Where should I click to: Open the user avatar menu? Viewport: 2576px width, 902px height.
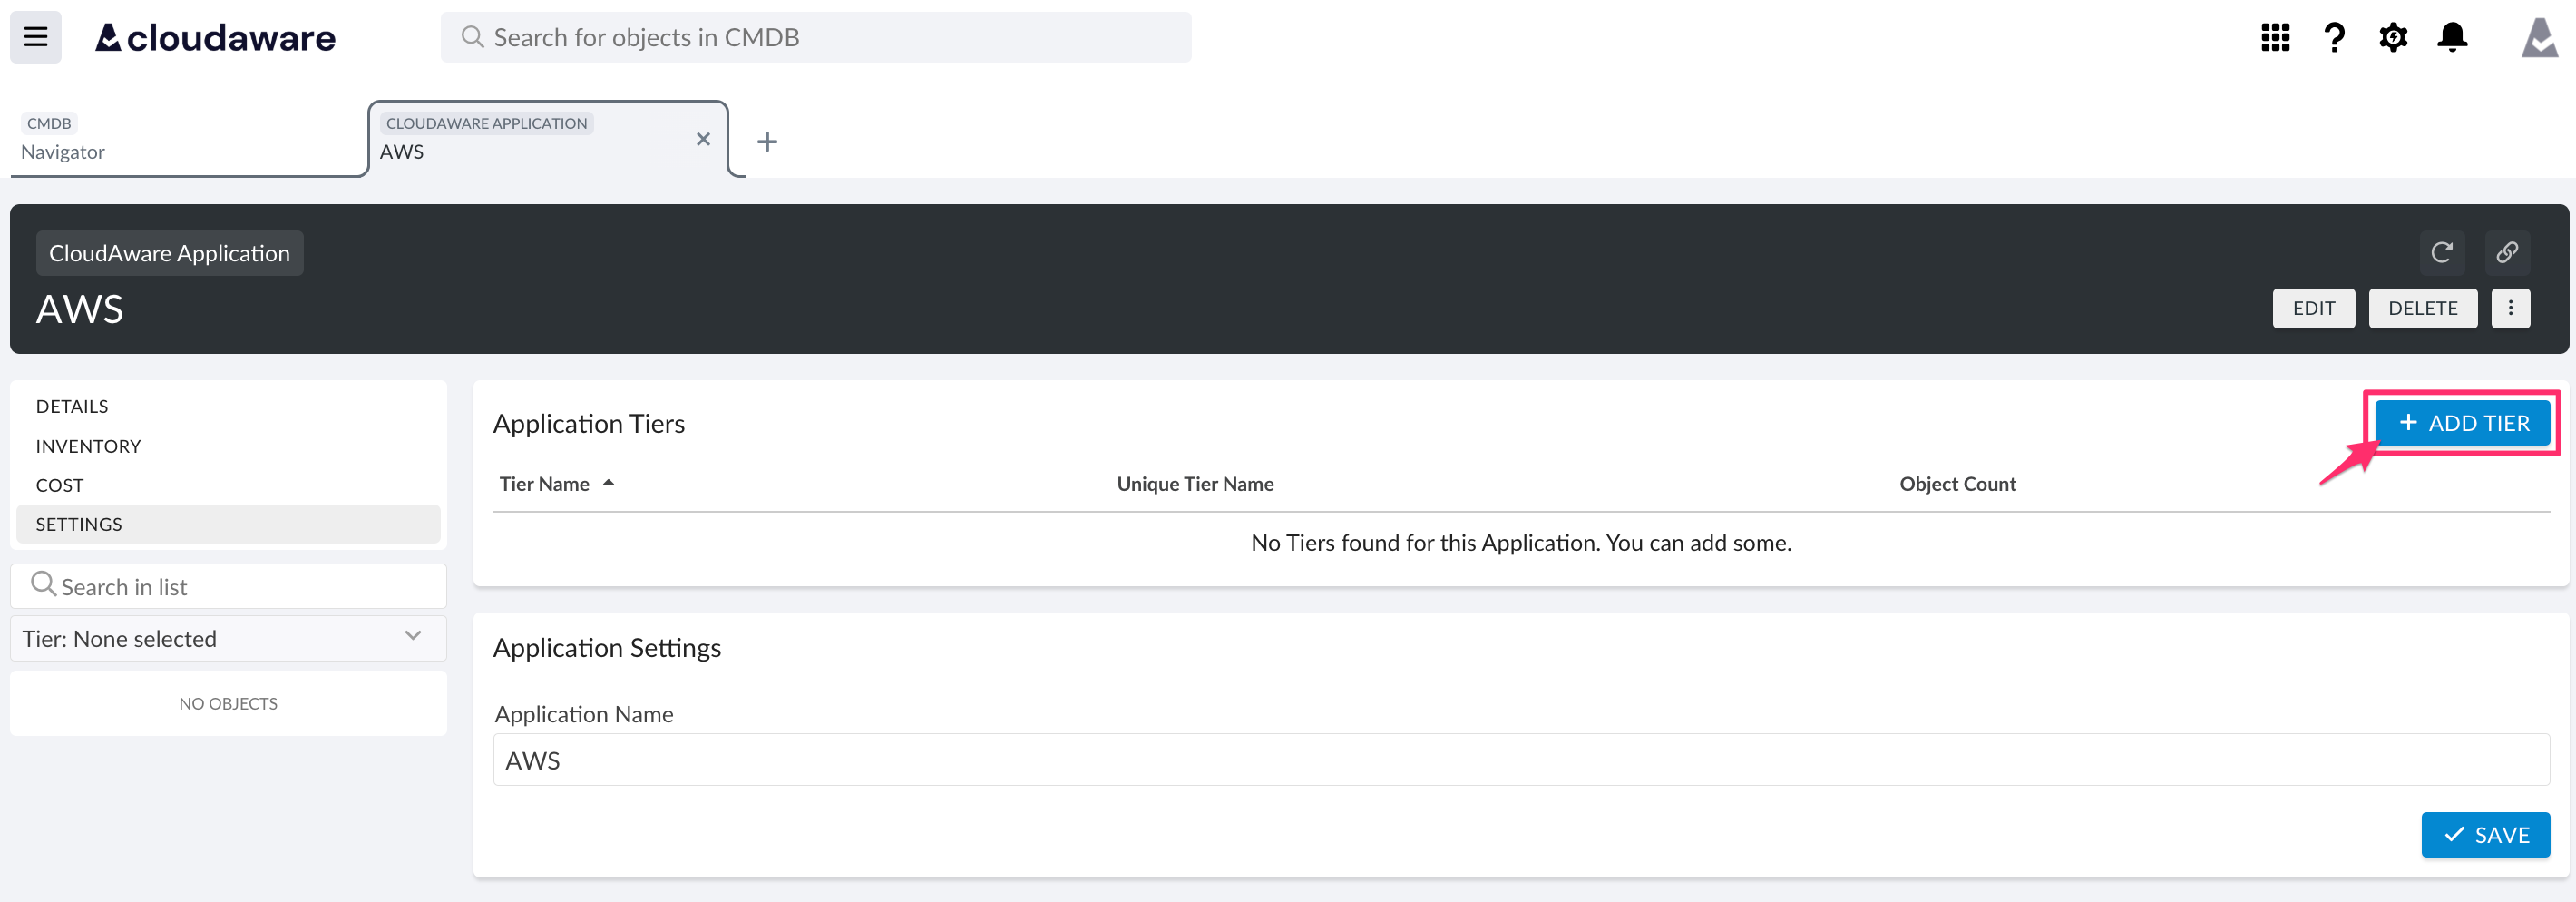2539,37
